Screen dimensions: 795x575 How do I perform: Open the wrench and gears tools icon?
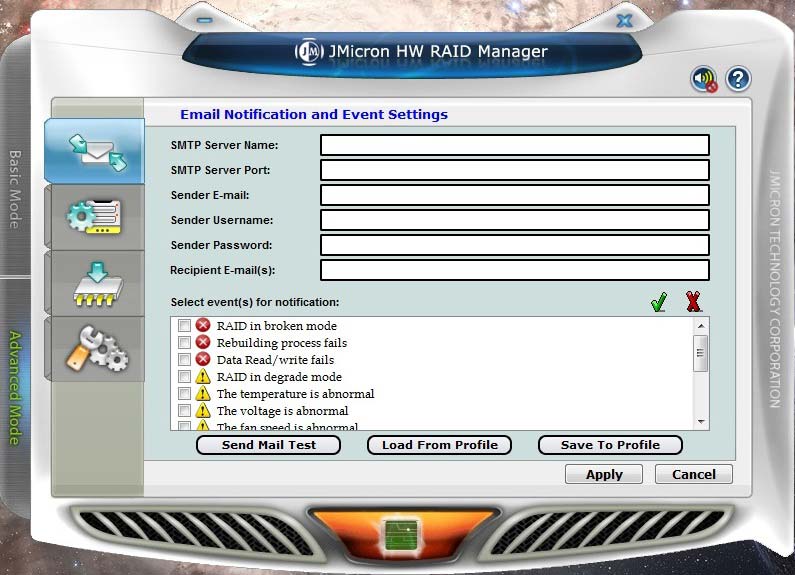[x=96, y=349]
